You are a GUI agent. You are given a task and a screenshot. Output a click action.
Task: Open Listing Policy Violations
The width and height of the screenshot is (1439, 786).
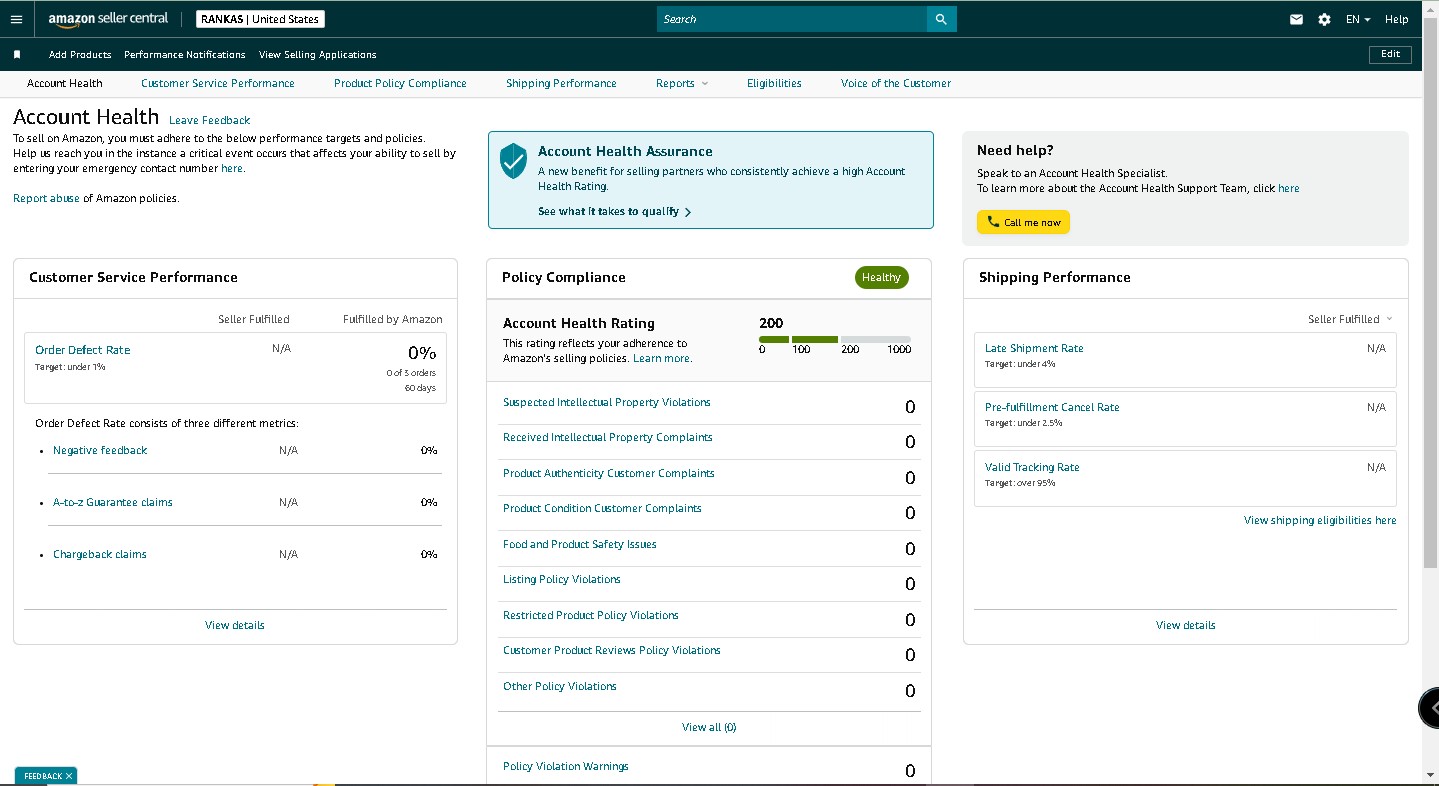562,579
